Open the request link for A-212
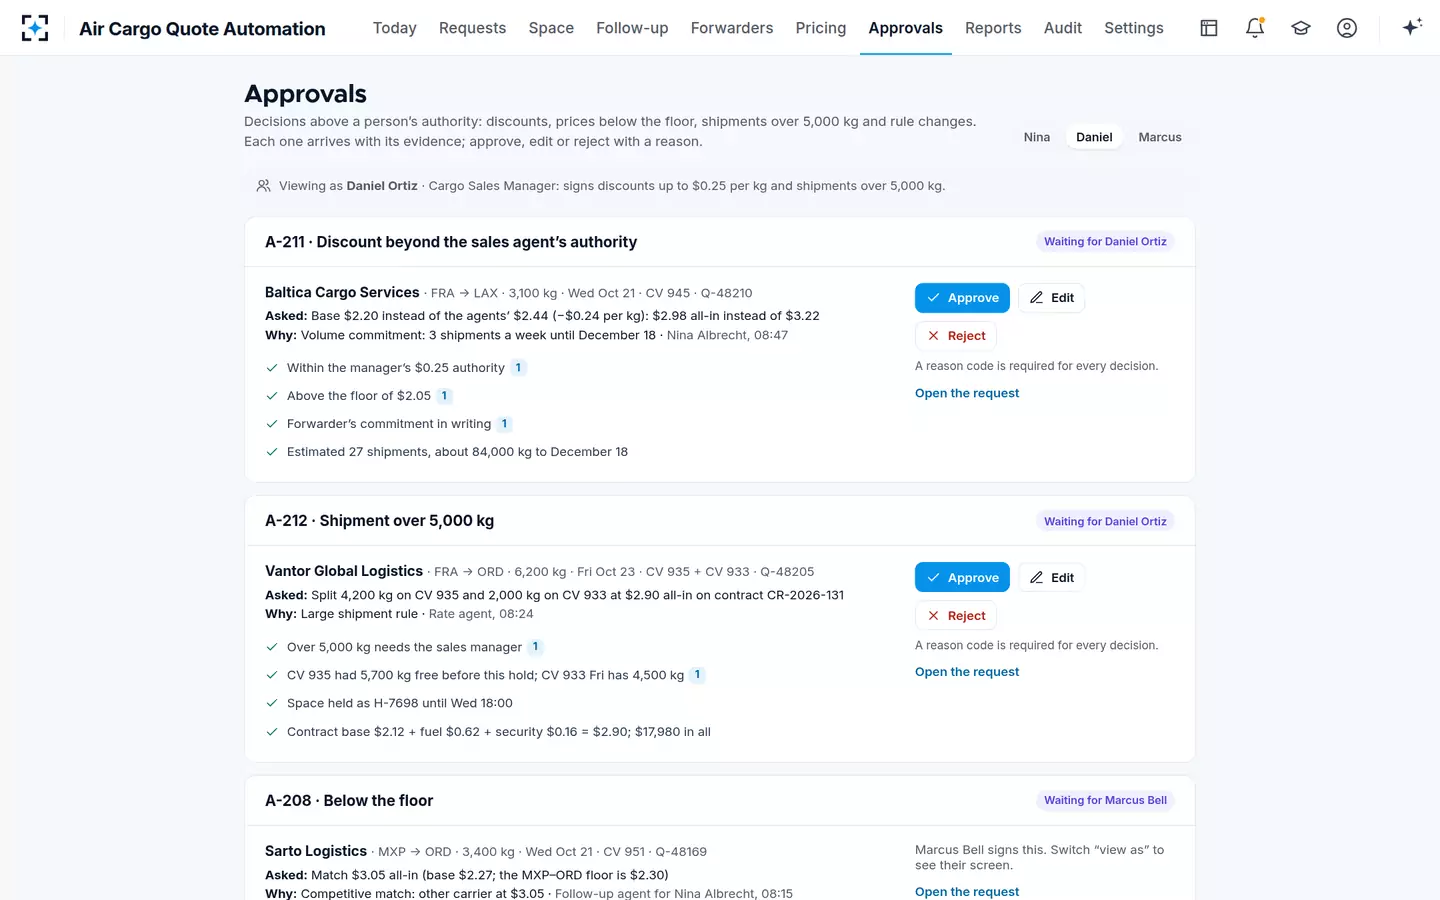The width and height of the screenshot is (1440, 900). pos(967,672)
